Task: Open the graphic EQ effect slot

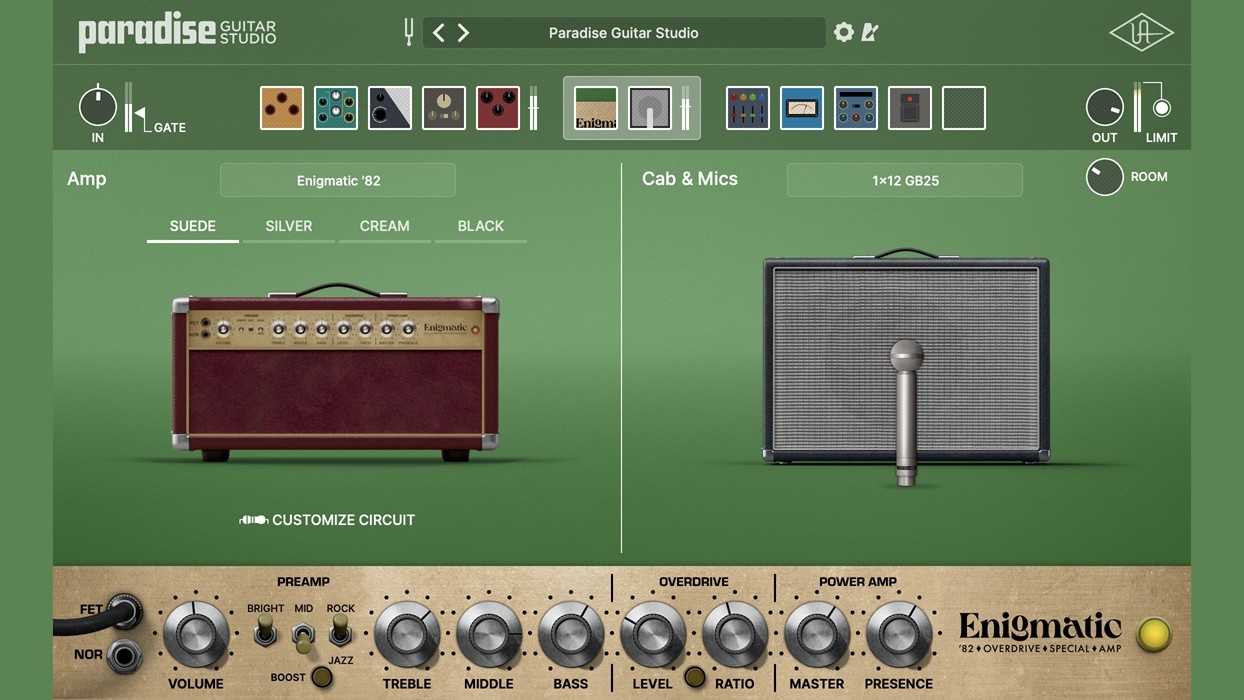Action: tap(748, 108)
